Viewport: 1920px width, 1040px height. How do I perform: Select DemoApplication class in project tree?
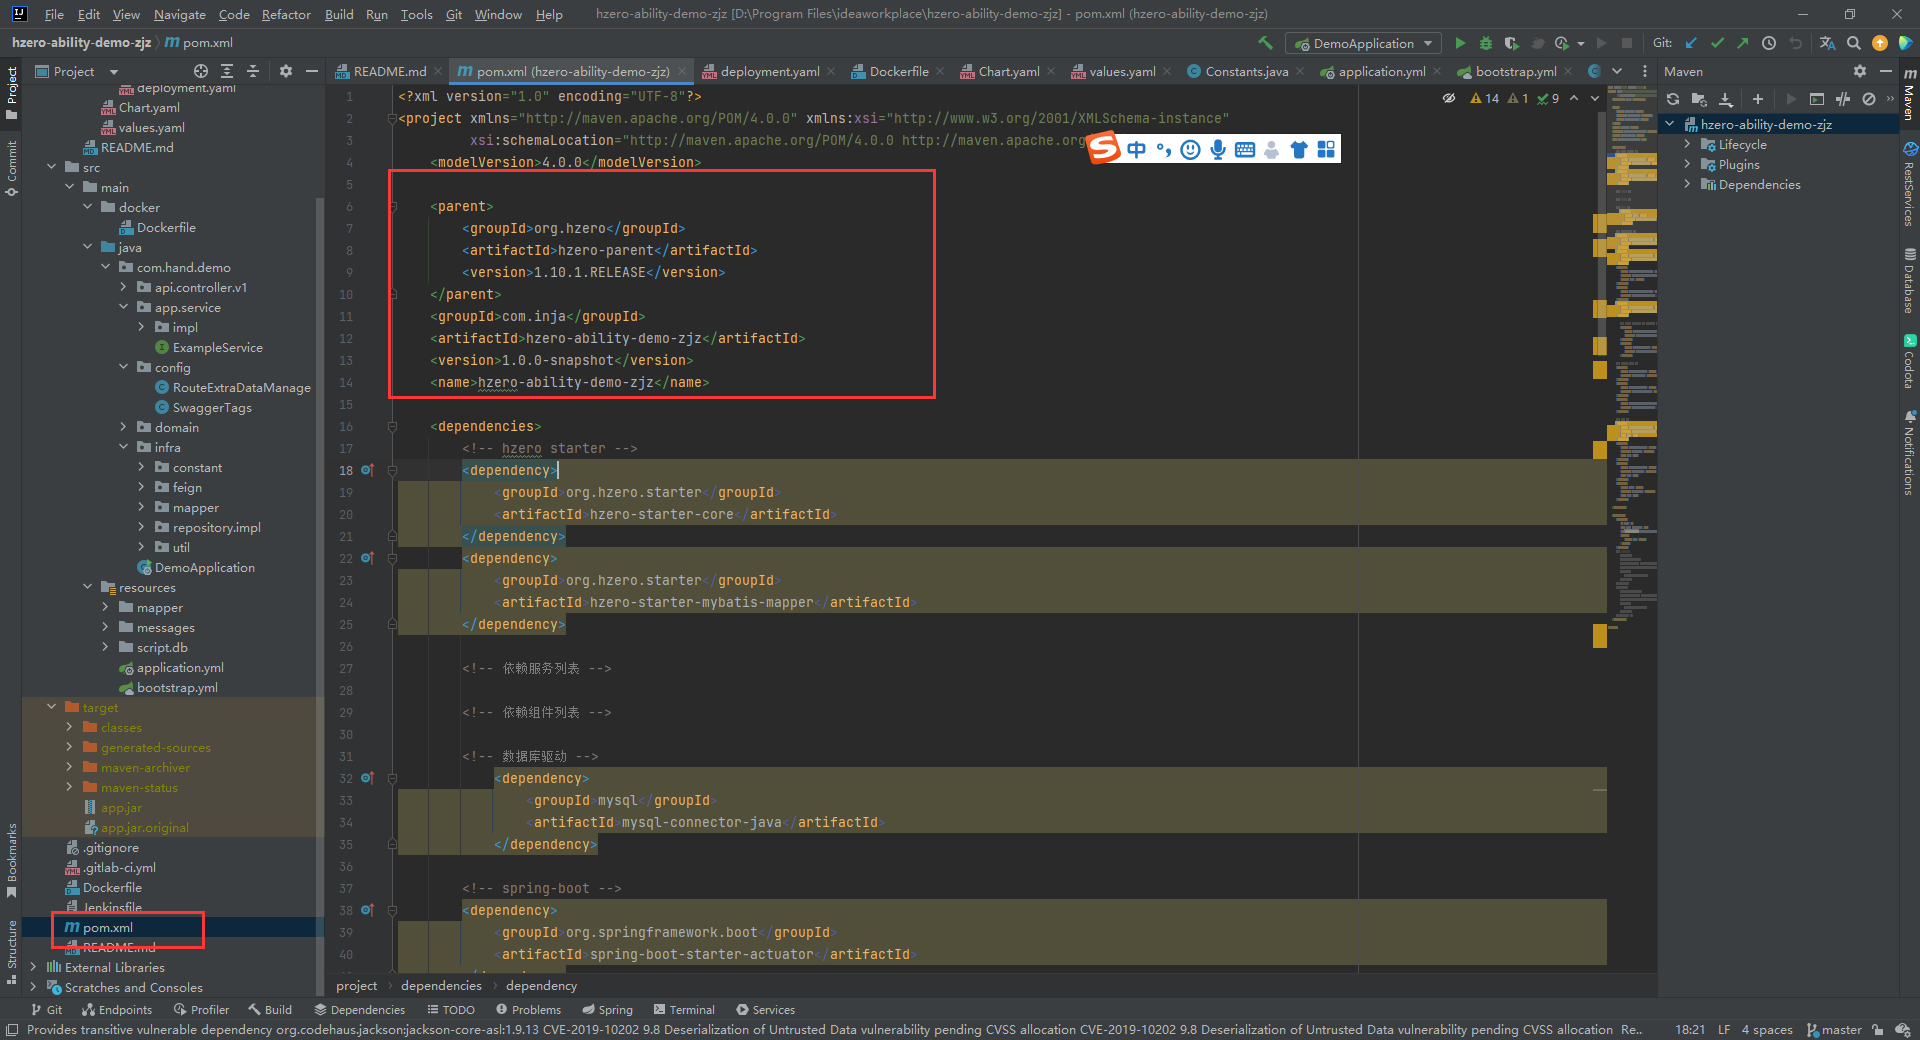(204, 567)
